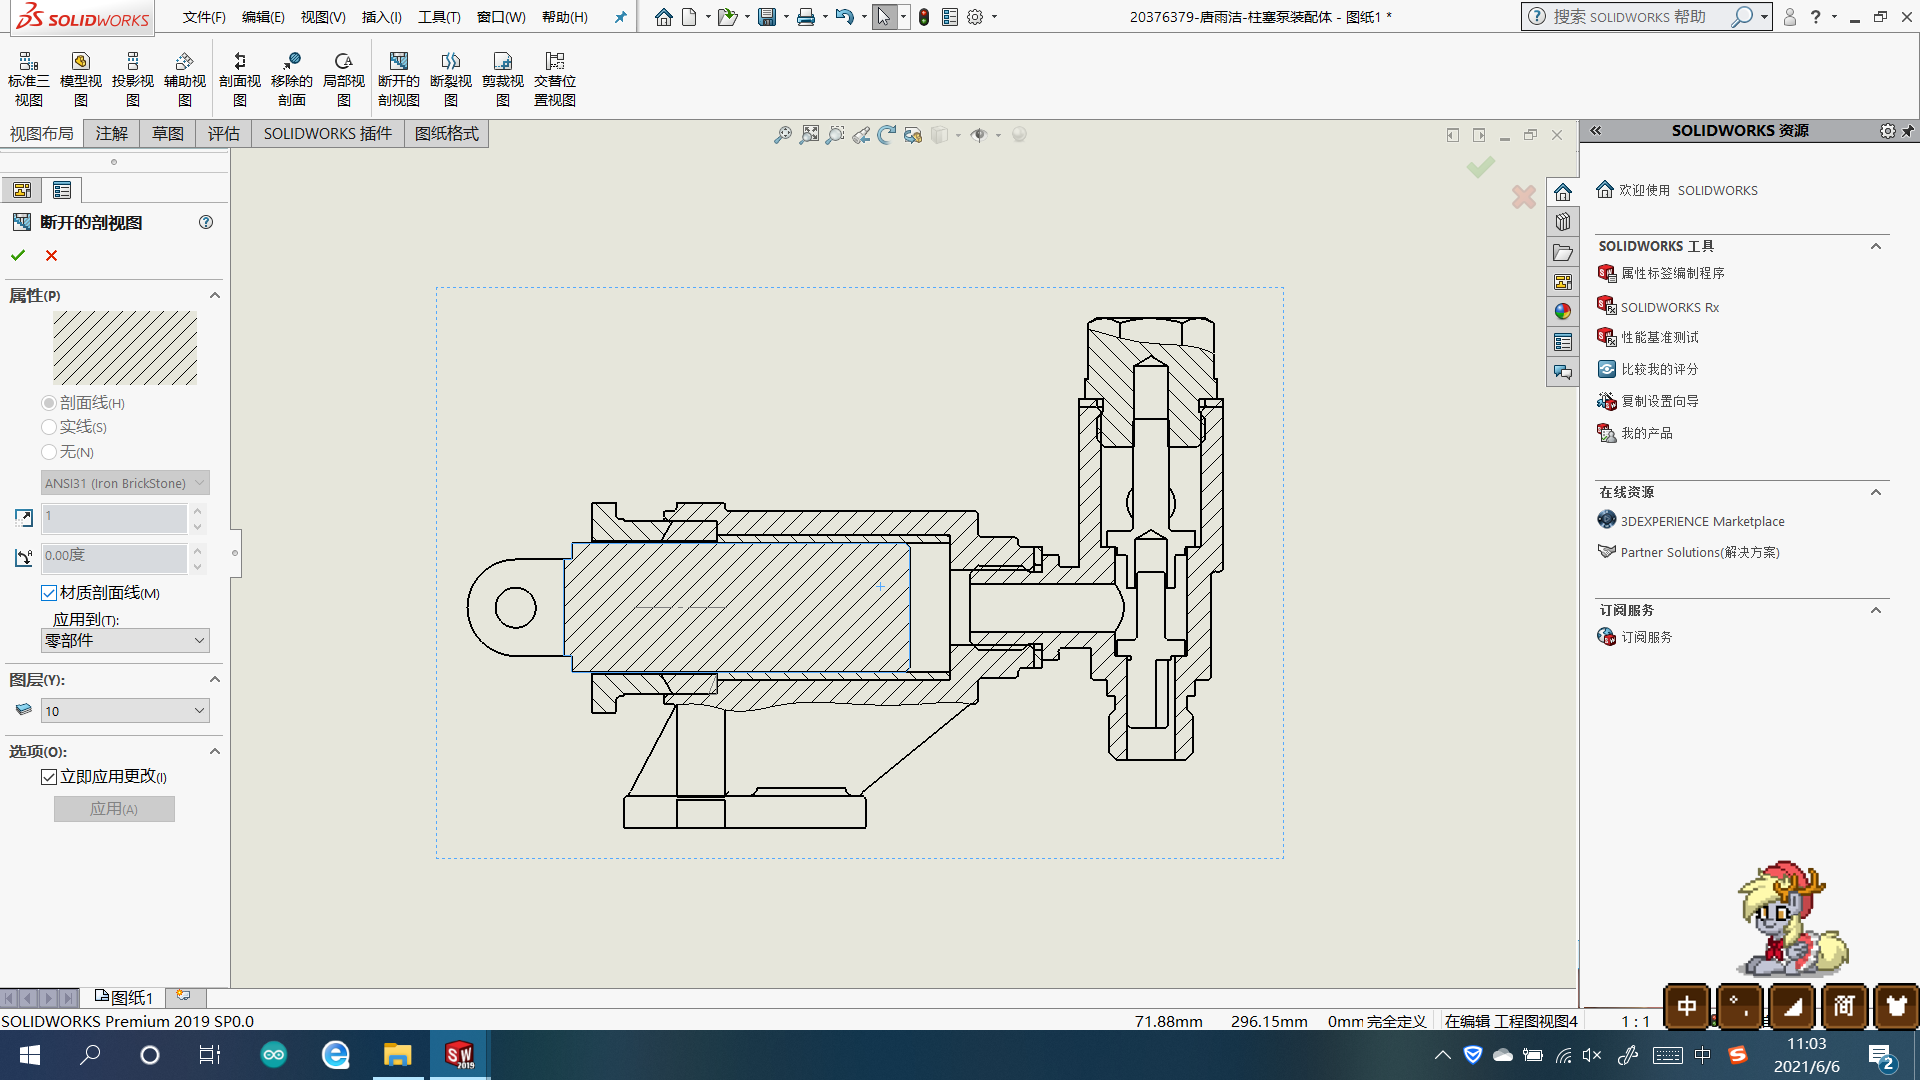This screenshot has width=1920, height=1080.
Task: Click the 交替位置视图 tool
Action: click(x=555, y=80)
